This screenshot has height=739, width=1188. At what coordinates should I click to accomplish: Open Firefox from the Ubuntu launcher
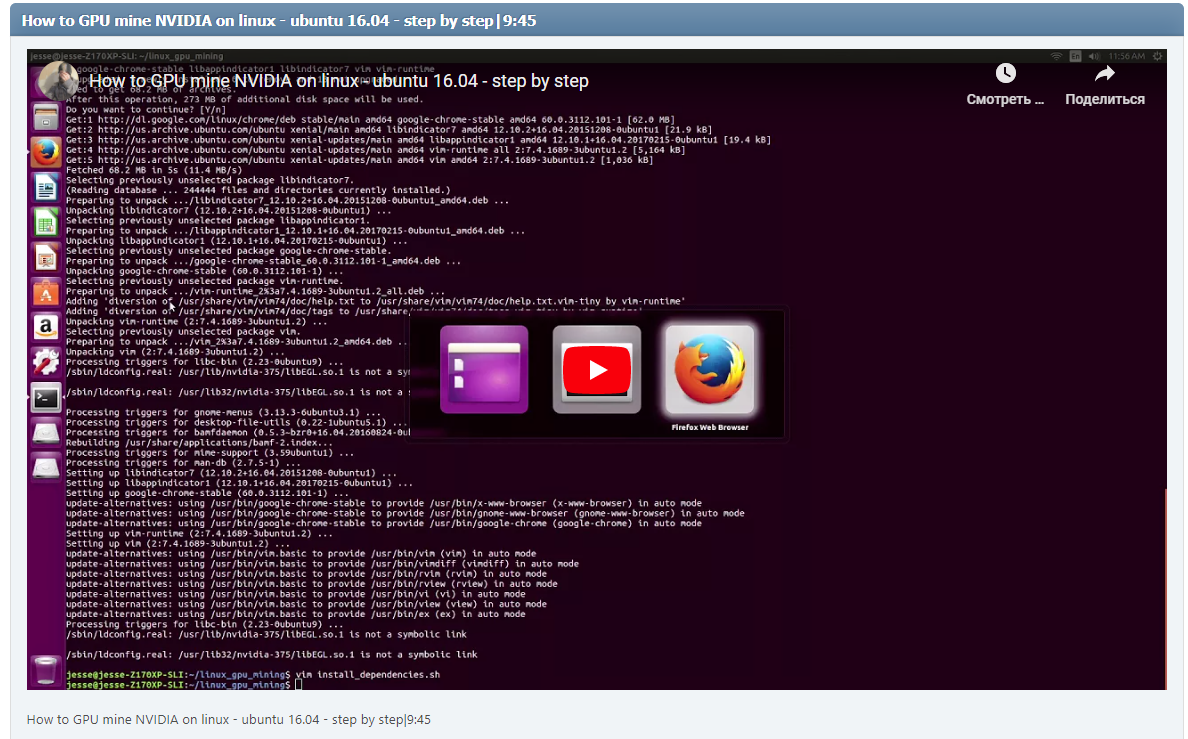pyautogui.click(x=46, y=152)
